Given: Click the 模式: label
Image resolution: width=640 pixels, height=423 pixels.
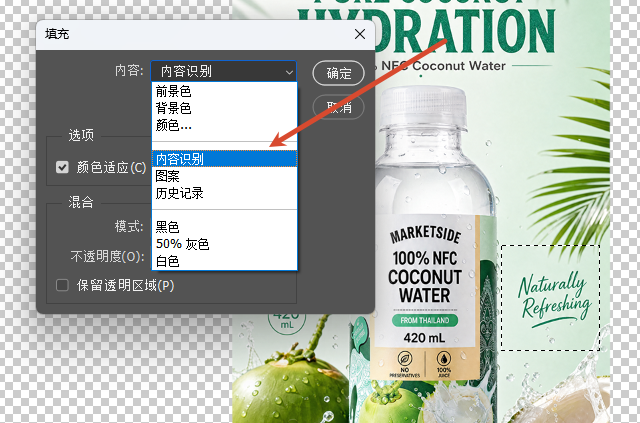Looking at the screenshot, I should pyautogui.click(x=129, y=226).
